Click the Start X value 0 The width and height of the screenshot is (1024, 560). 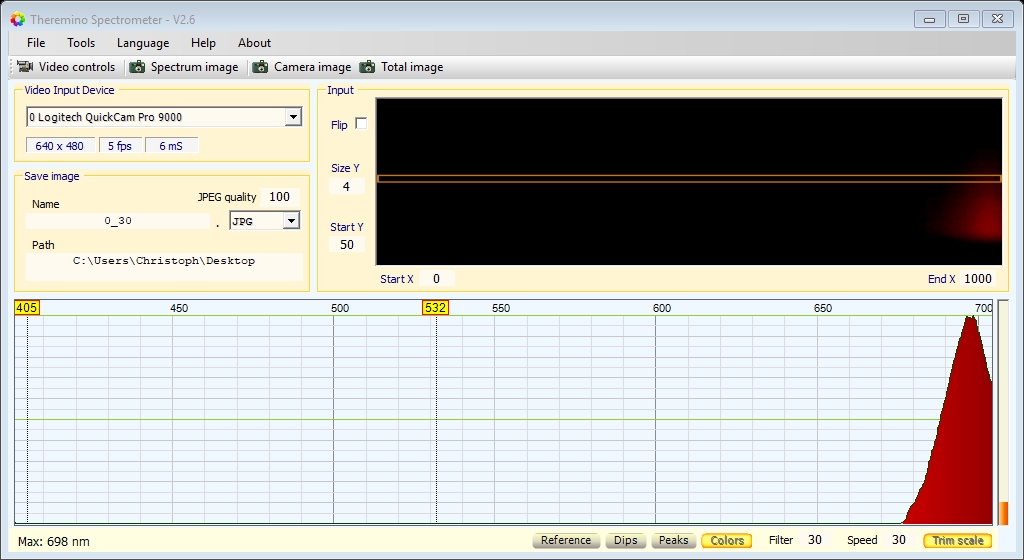point(436,279)
